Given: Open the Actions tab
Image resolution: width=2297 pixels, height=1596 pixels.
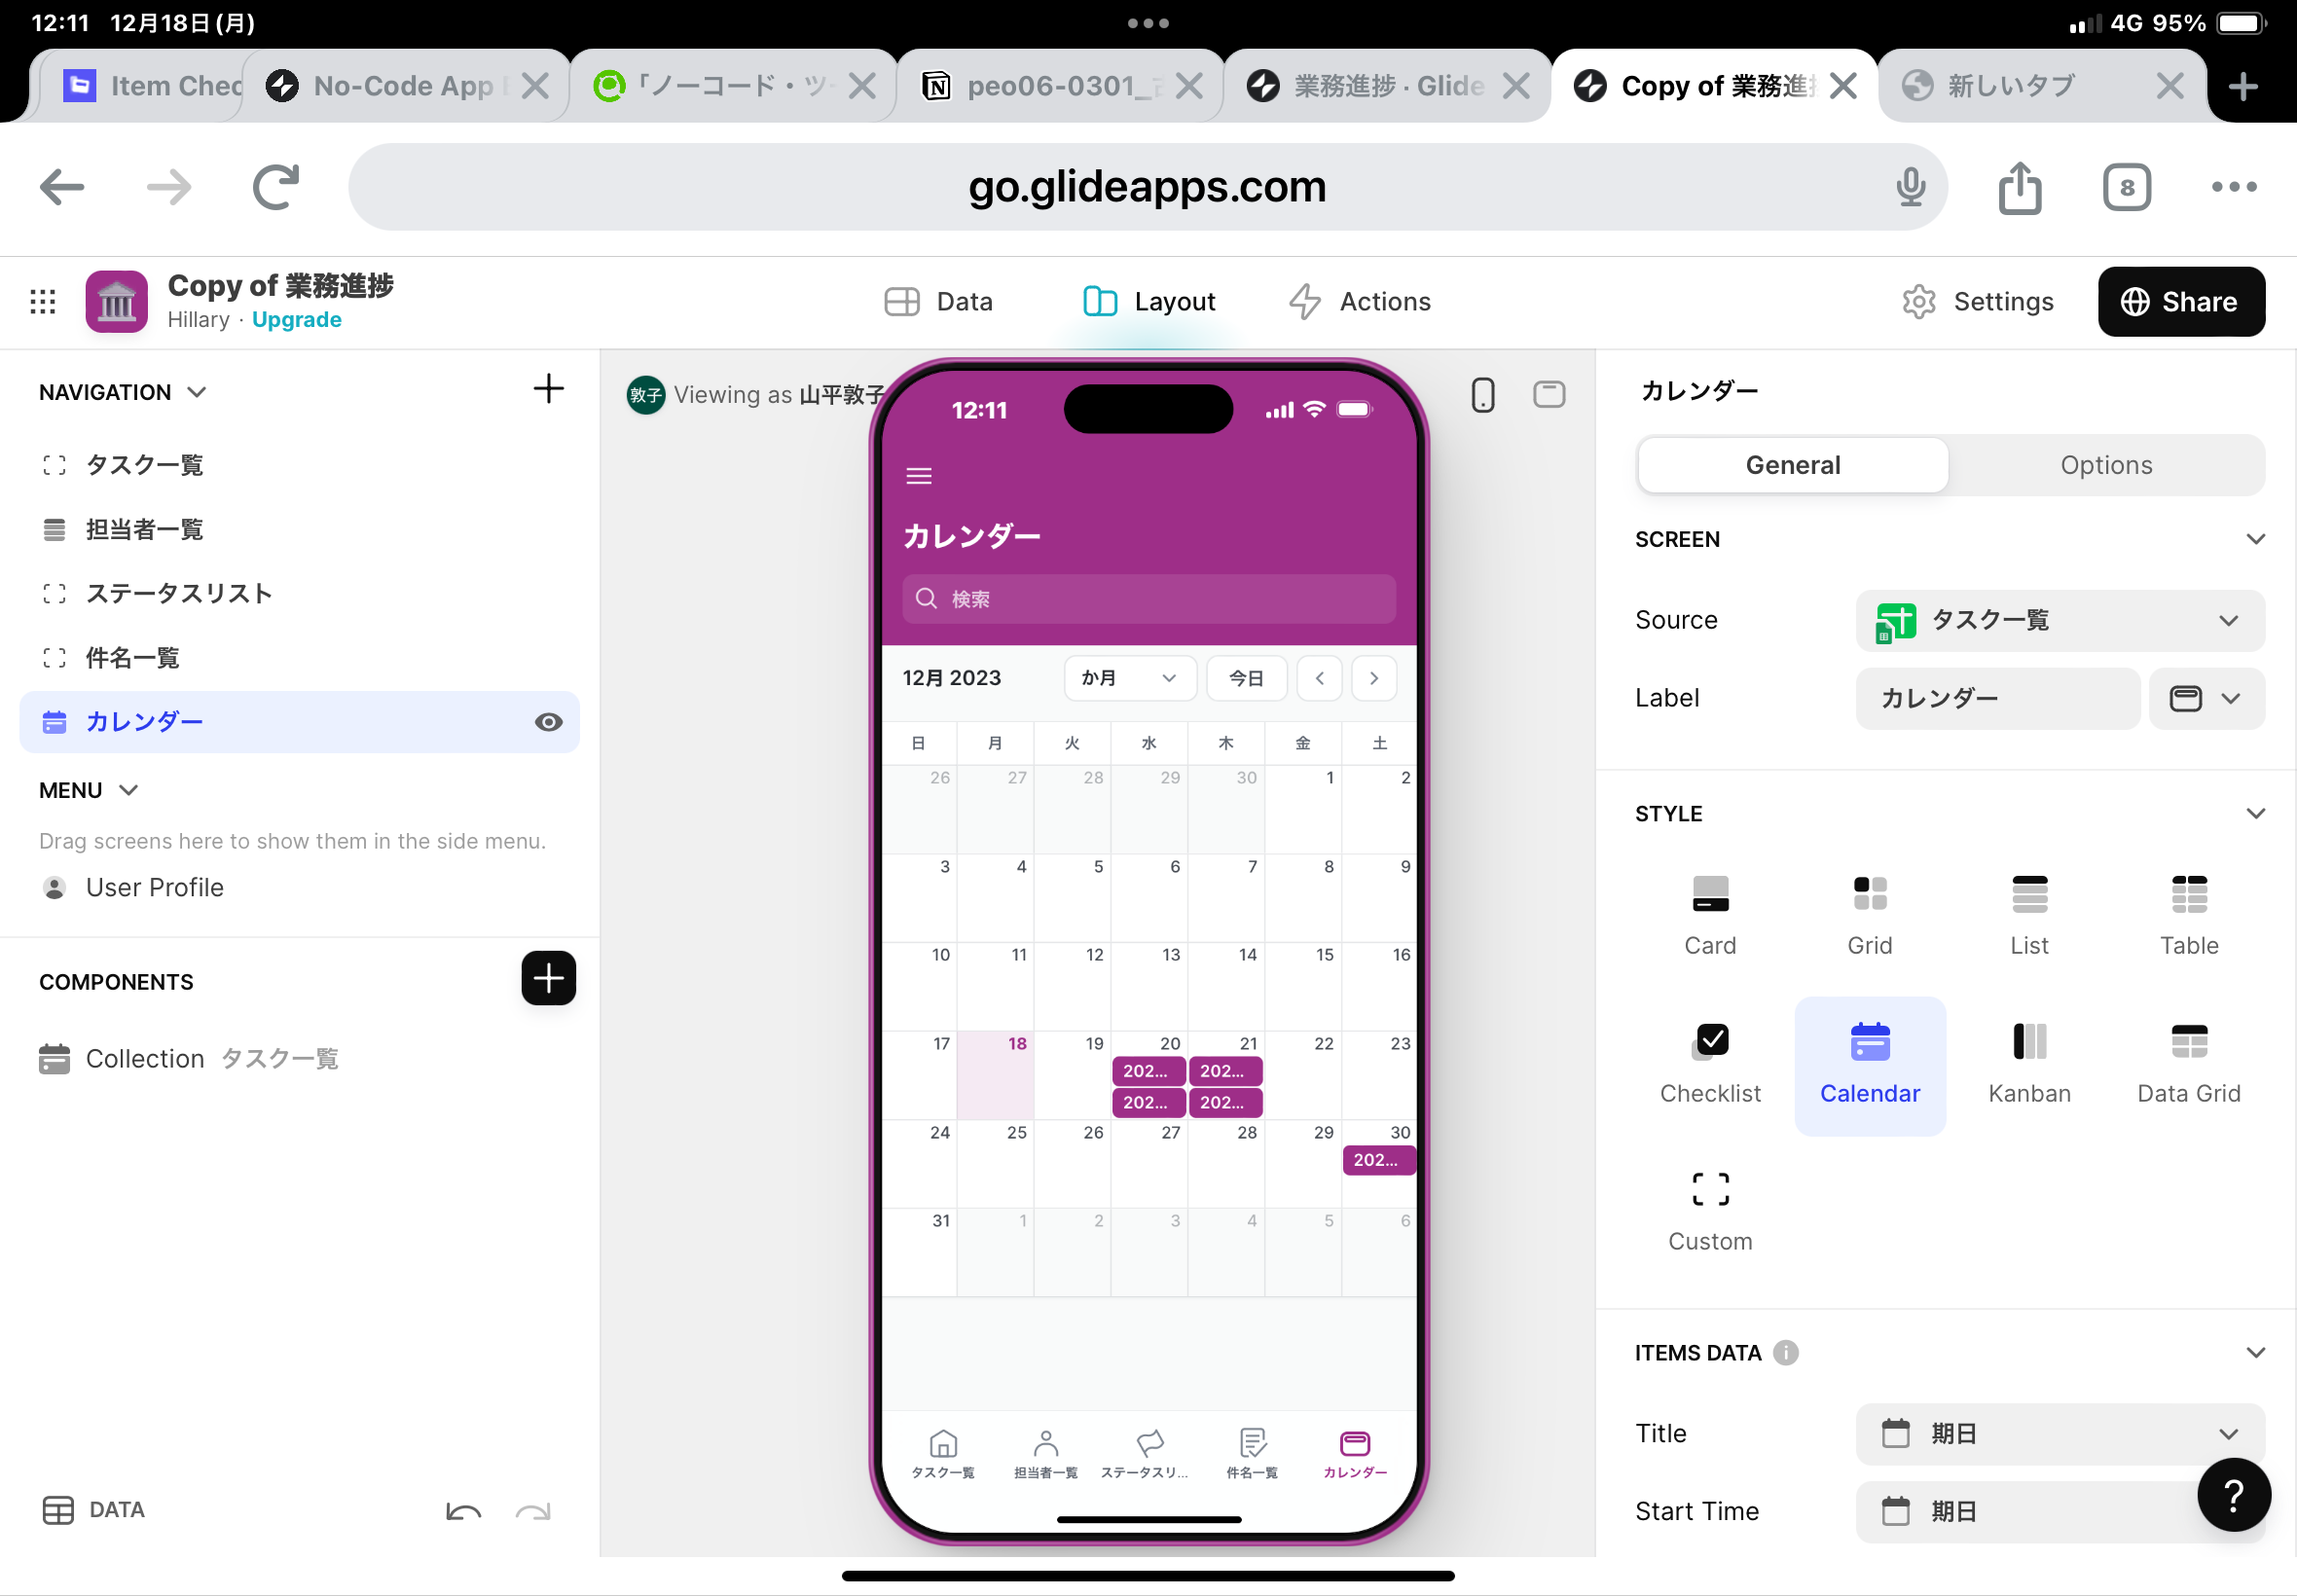Looking at the screenshot, I should point(1359,301).
